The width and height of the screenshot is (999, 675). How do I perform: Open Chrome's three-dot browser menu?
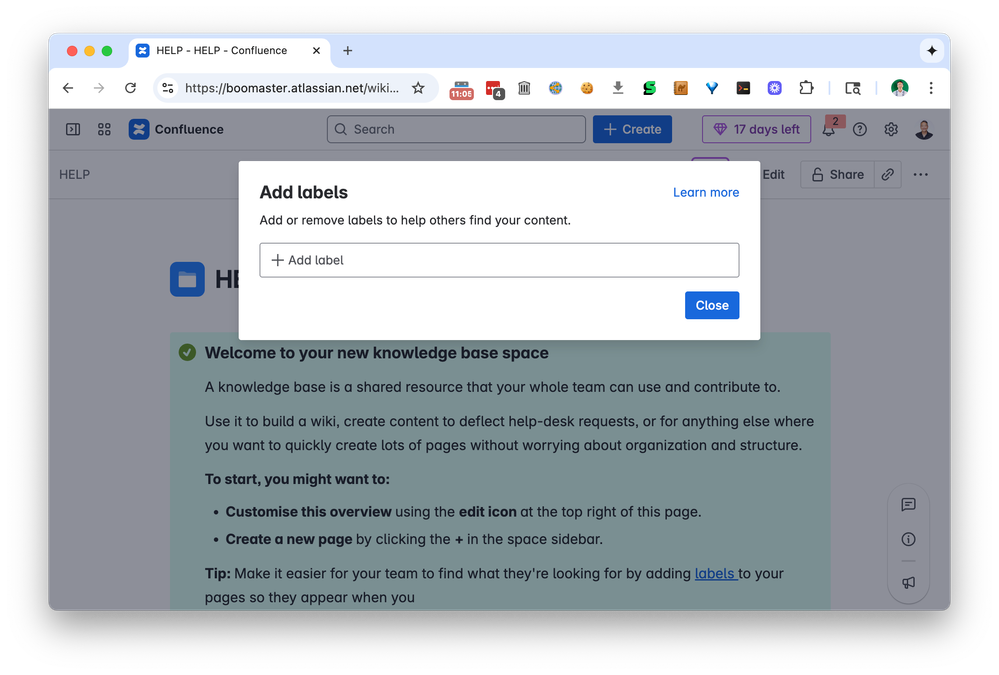pos(931,88)
